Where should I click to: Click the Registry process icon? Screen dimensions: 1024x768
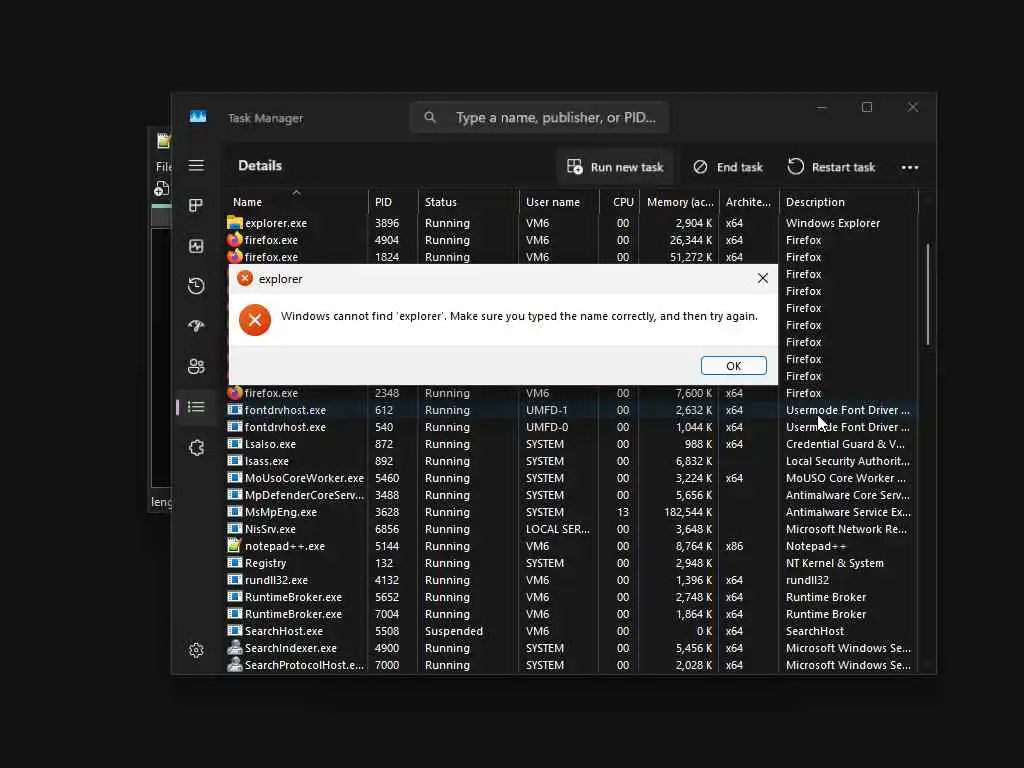tap(234, 562)
